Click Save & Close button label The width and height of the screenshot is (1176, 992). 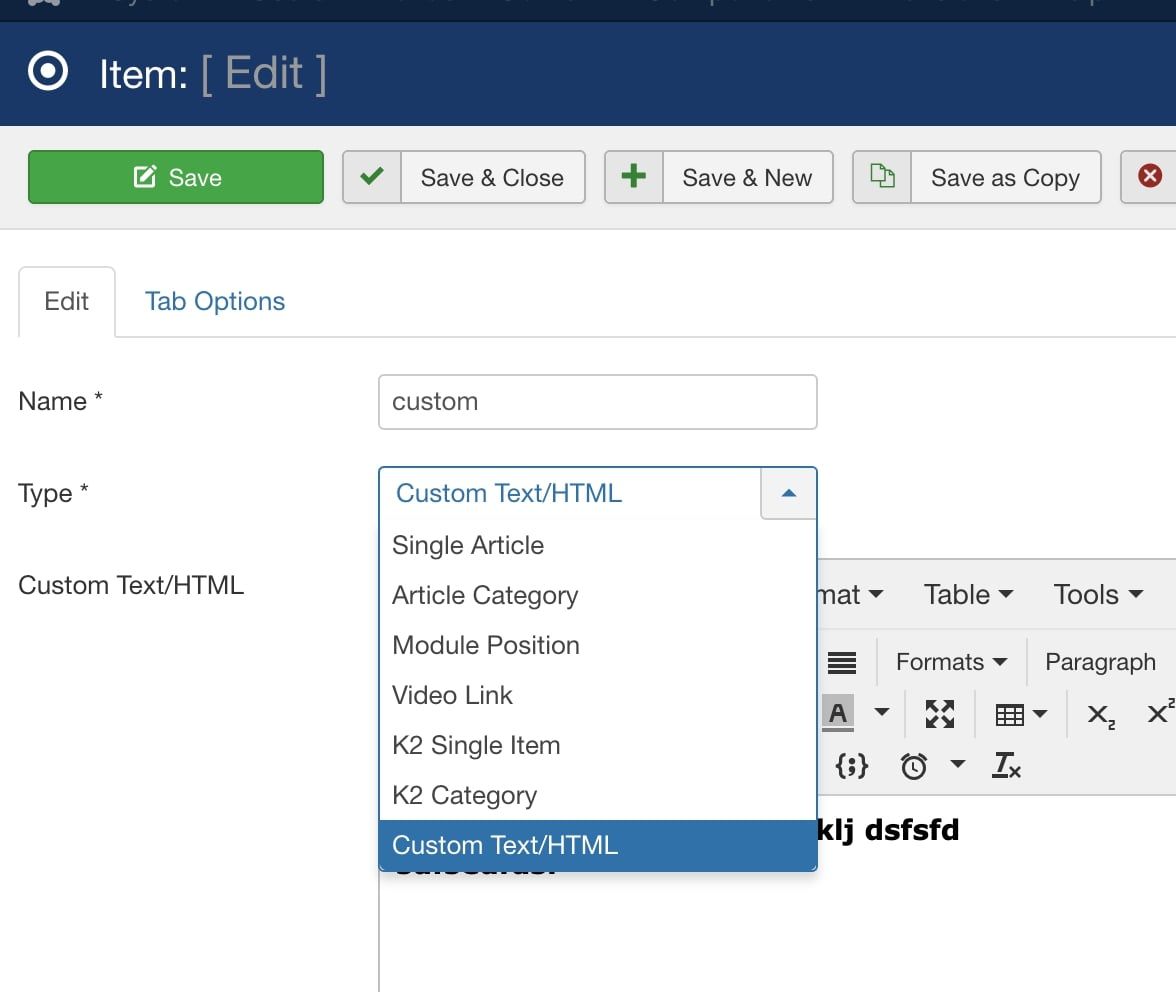click(492, 178)
